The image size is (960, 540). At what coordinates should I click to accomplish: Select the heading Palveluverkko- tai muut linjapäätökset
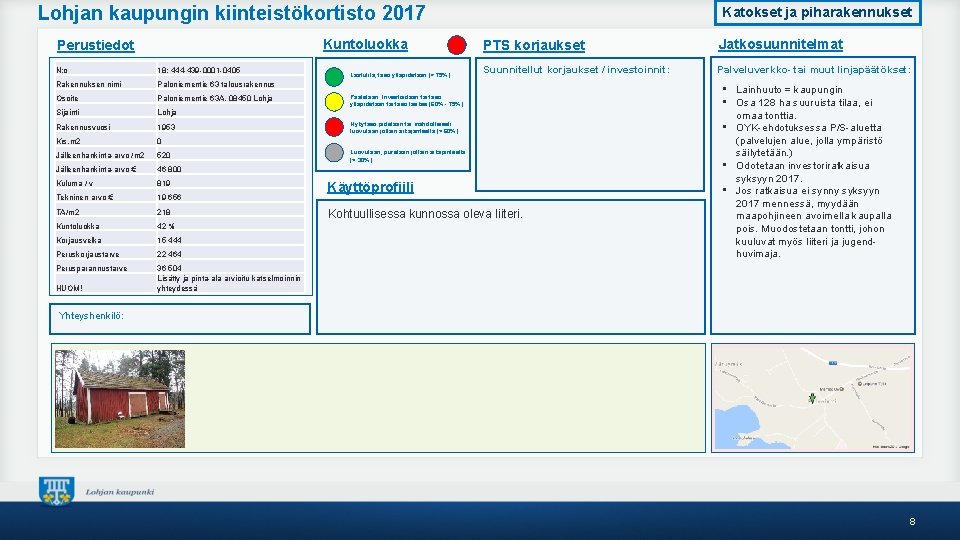point(814,70)
